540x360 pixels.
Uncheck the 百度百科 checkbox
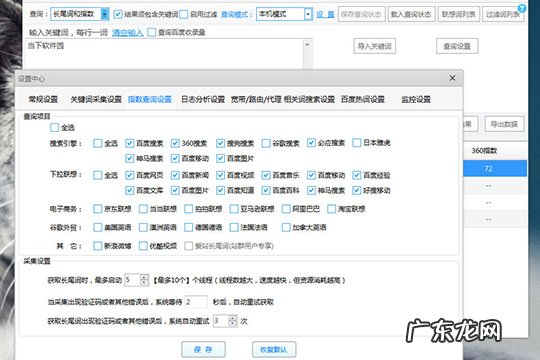tap(266, 190)
